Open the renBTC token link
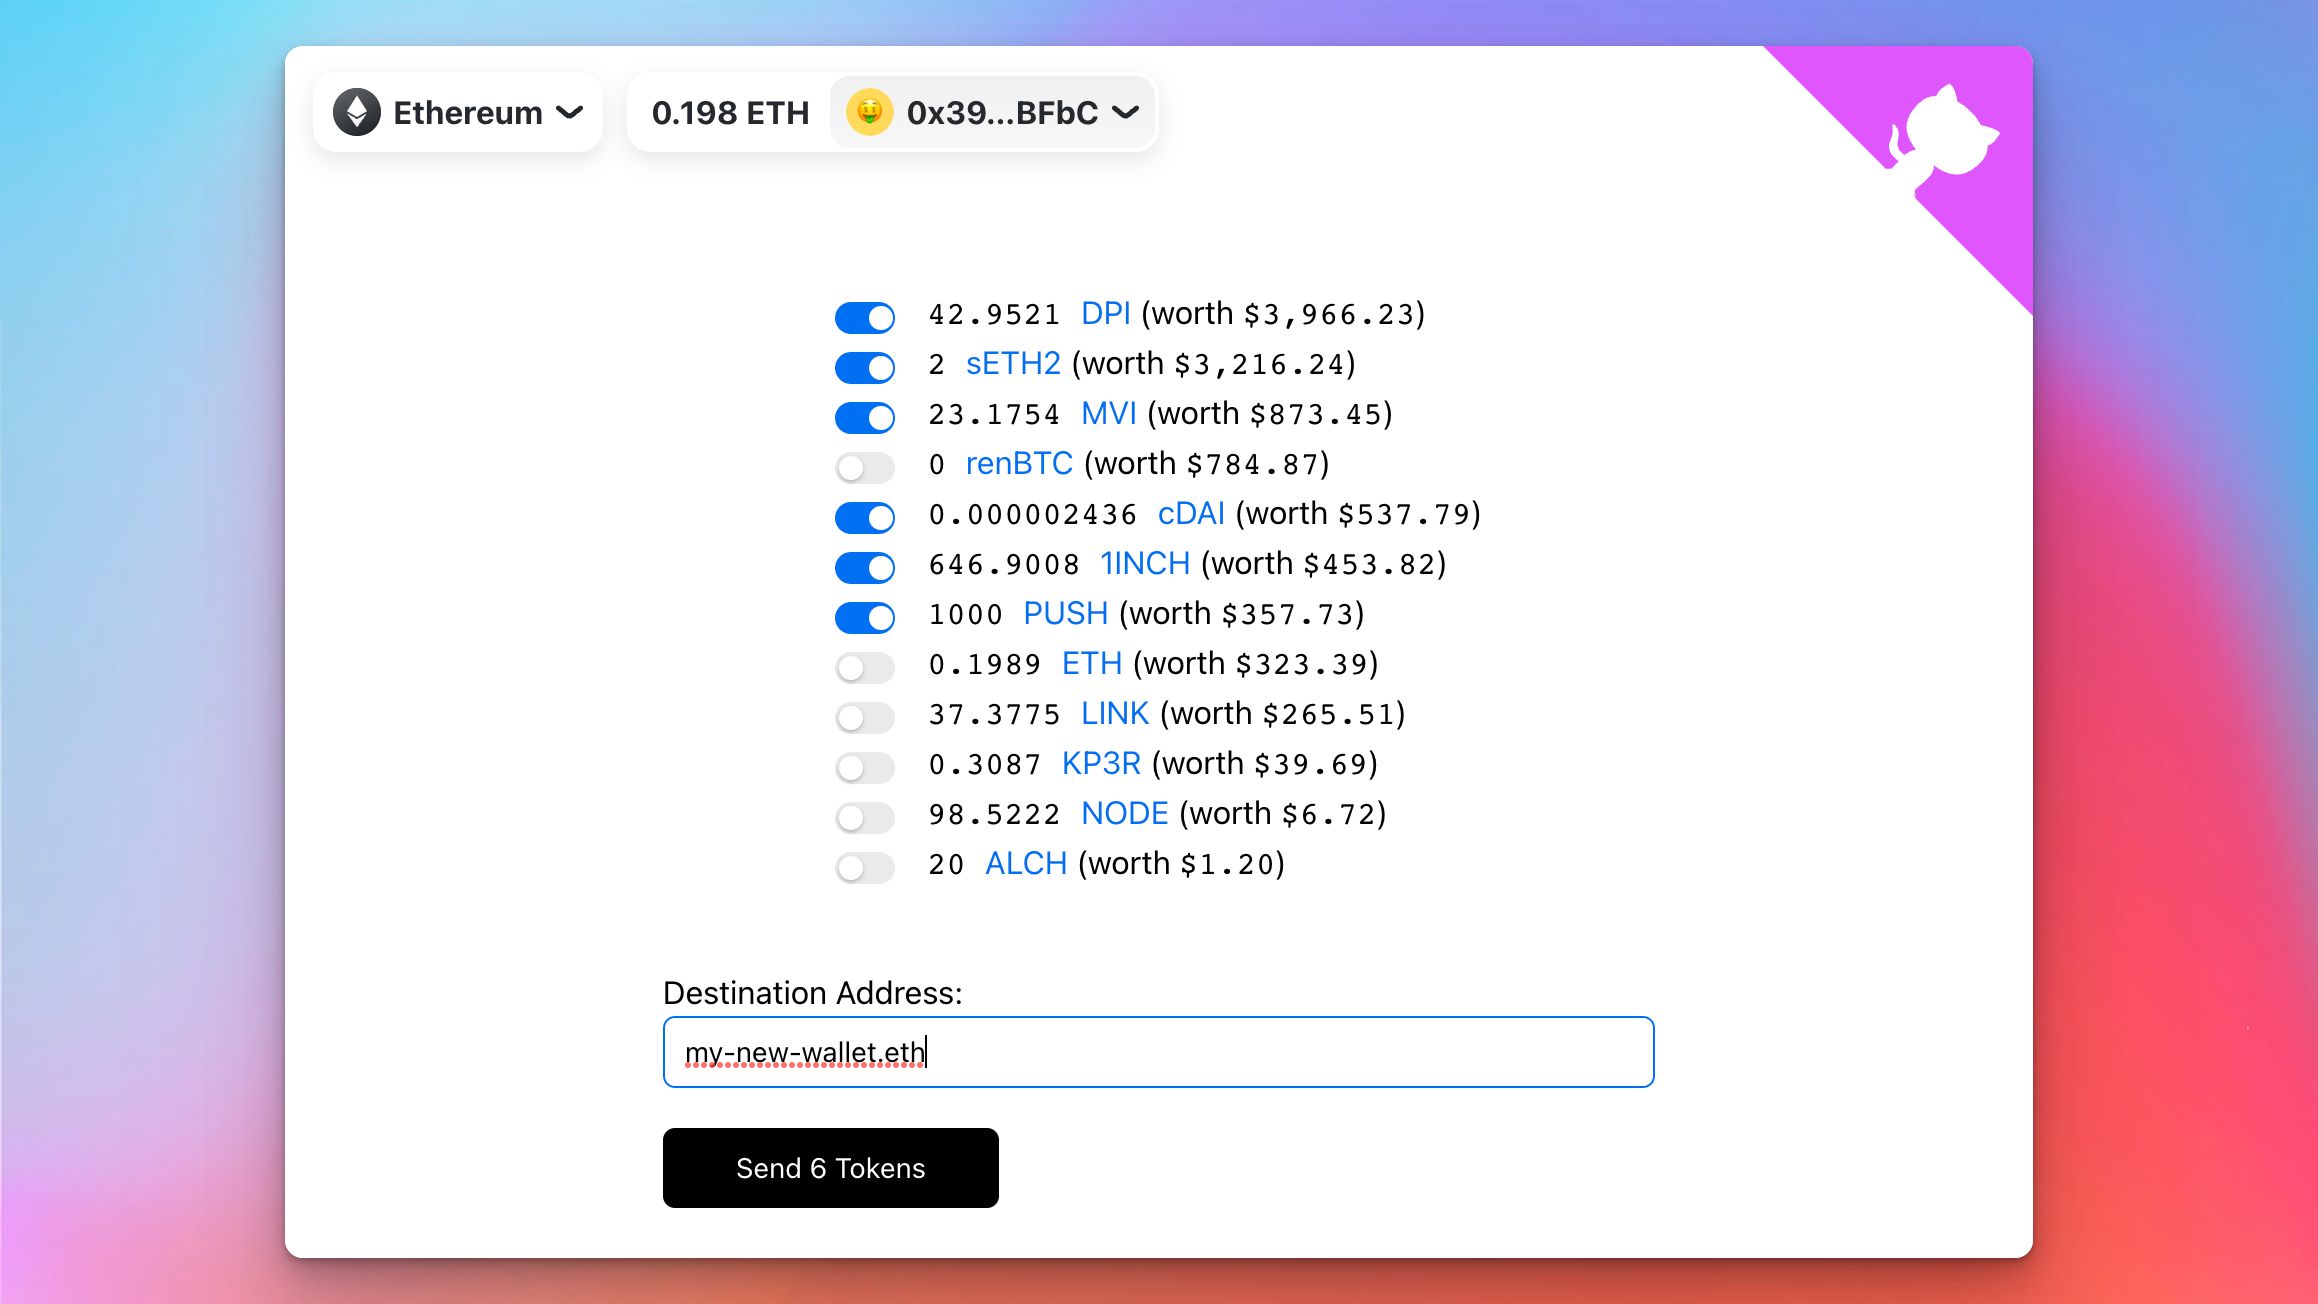The width and height of the screenshot is (2318, 1304). 1019,463
